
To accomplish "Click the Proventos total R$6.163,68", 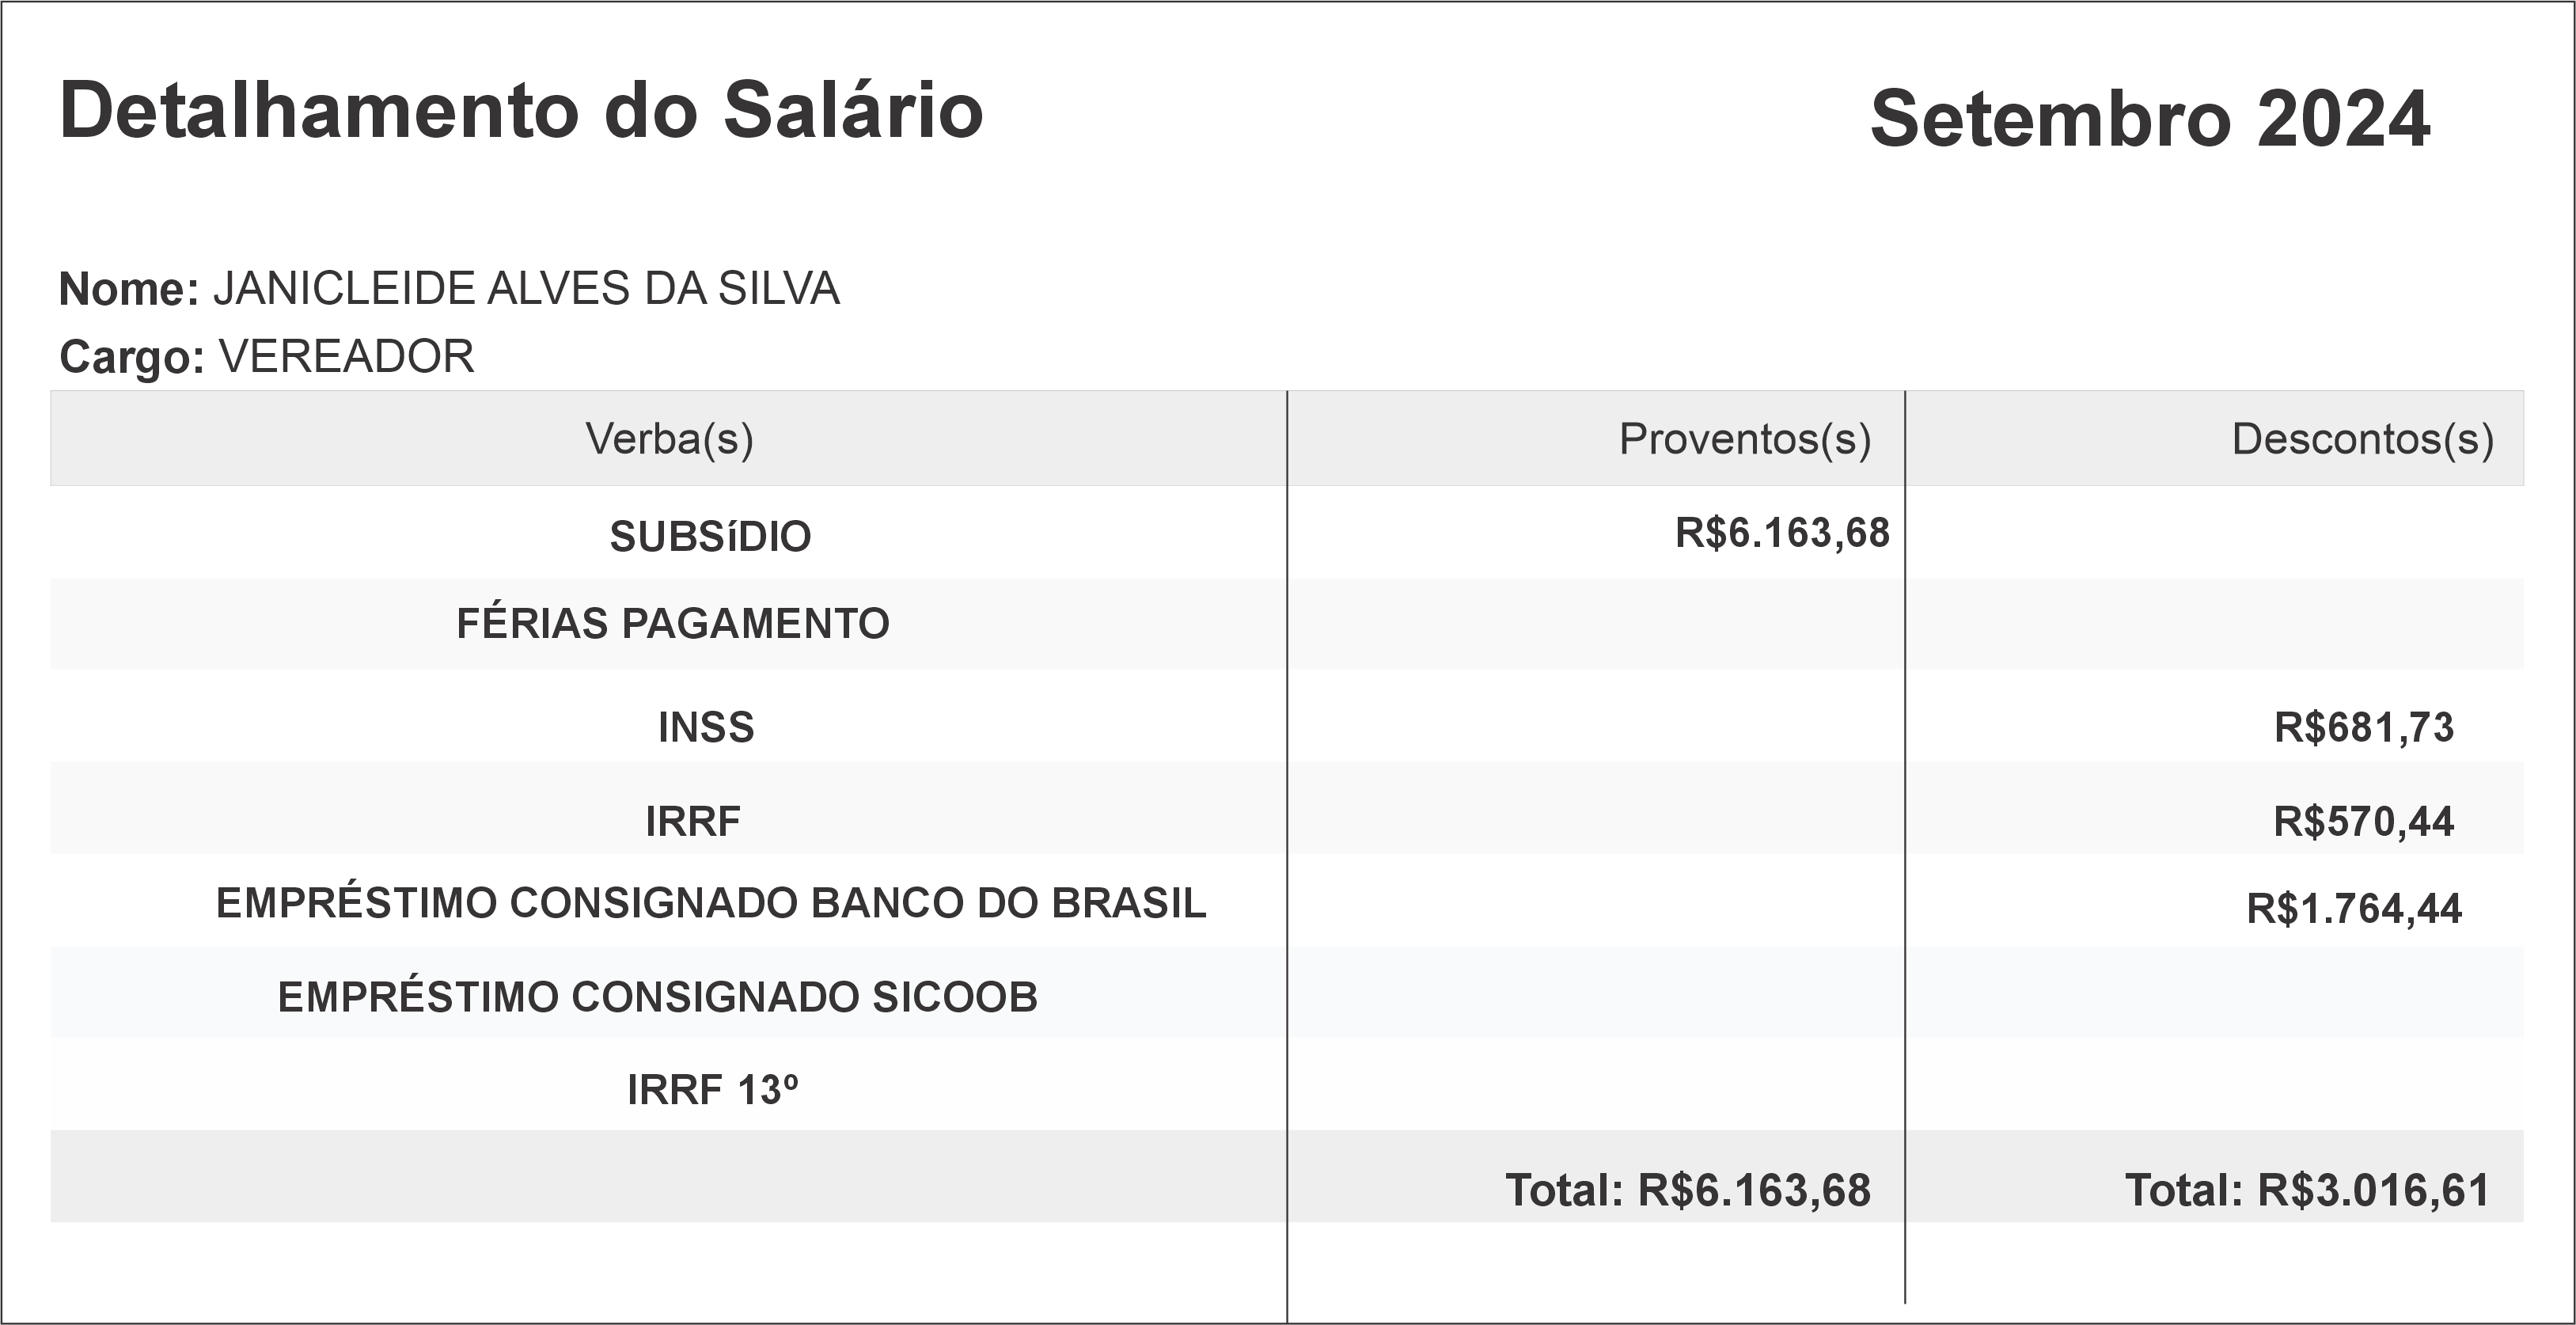I will point(1687,1191).
